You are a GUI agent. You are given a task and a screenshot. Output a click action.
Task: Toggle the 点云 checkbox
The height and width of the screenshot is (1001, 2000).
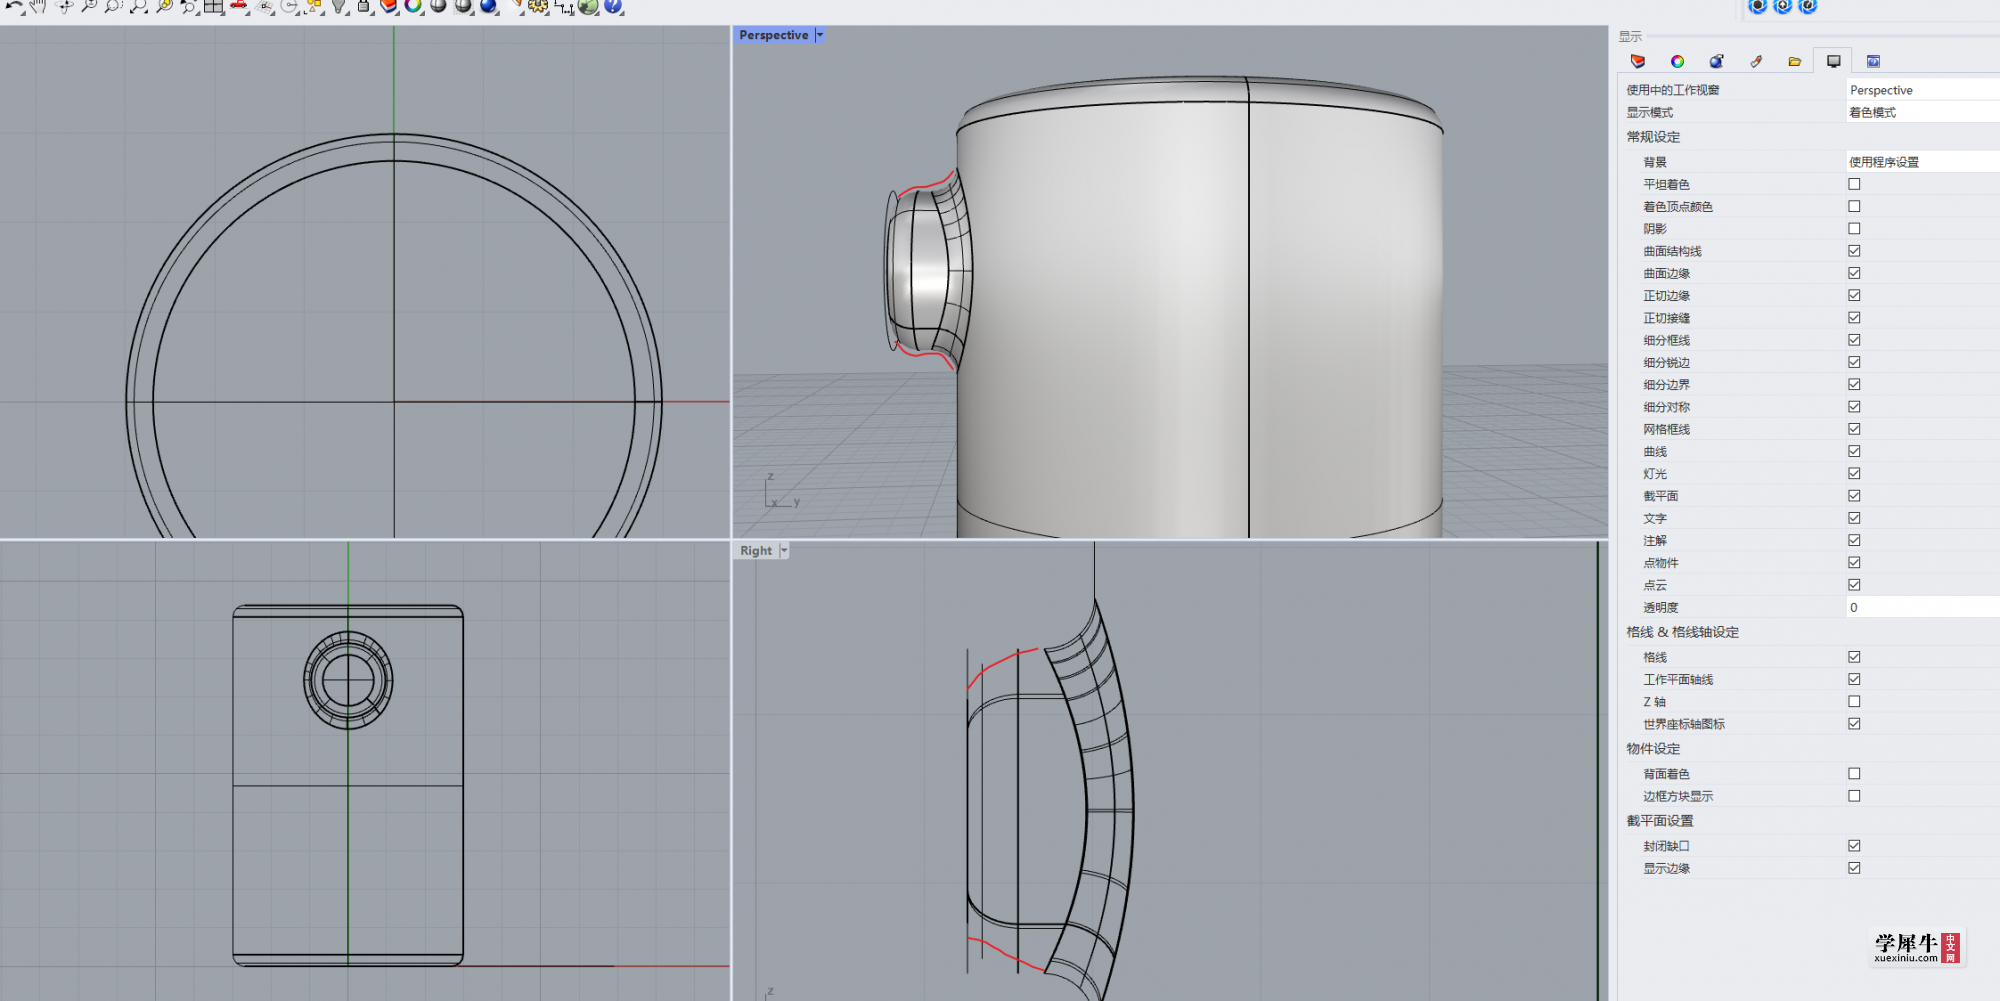tap(1854, 584)
